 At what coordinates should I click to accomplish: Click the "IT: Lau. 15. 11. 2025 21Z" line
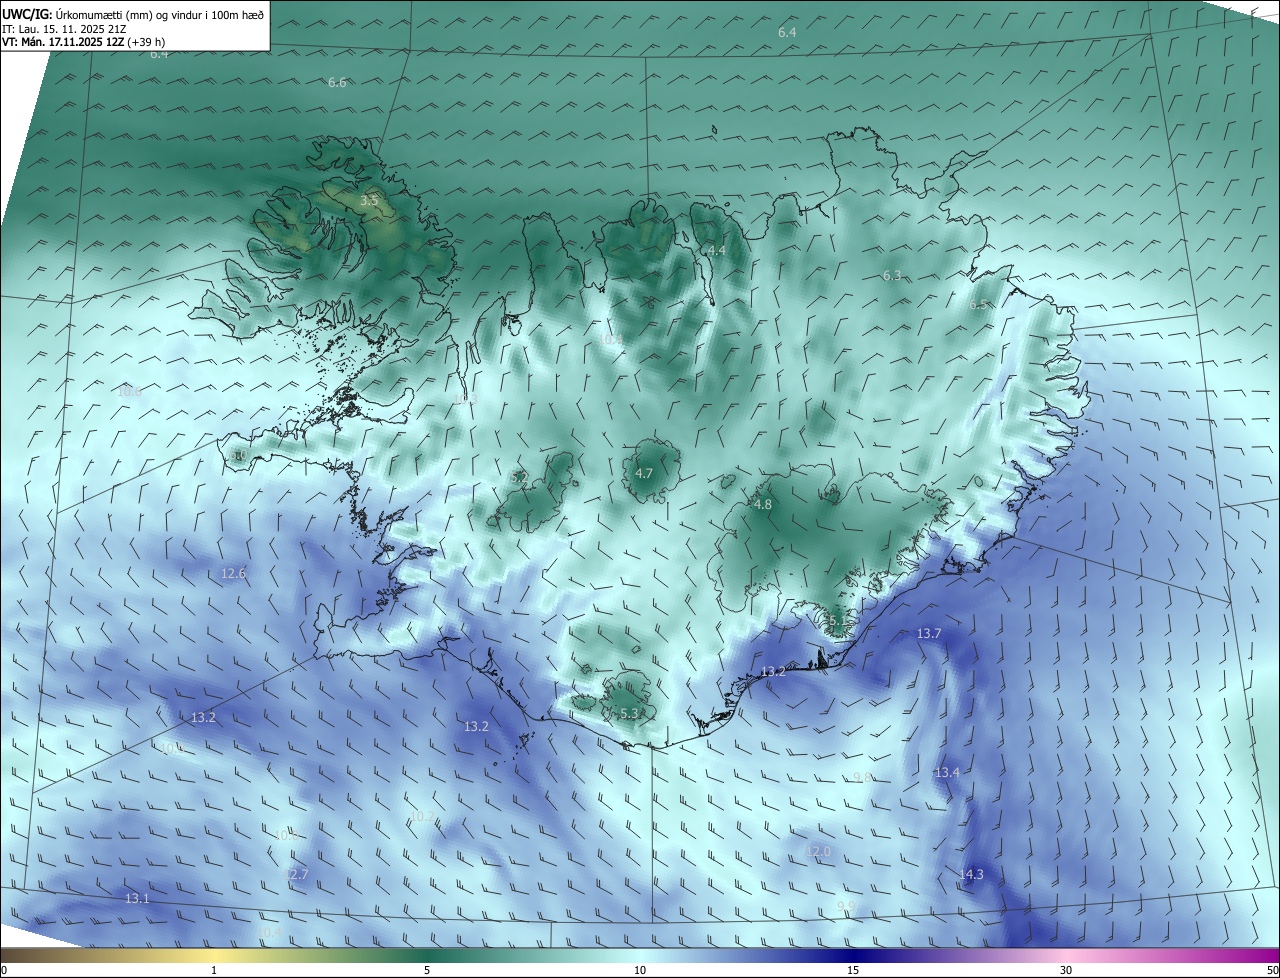(x=63, y=29)
